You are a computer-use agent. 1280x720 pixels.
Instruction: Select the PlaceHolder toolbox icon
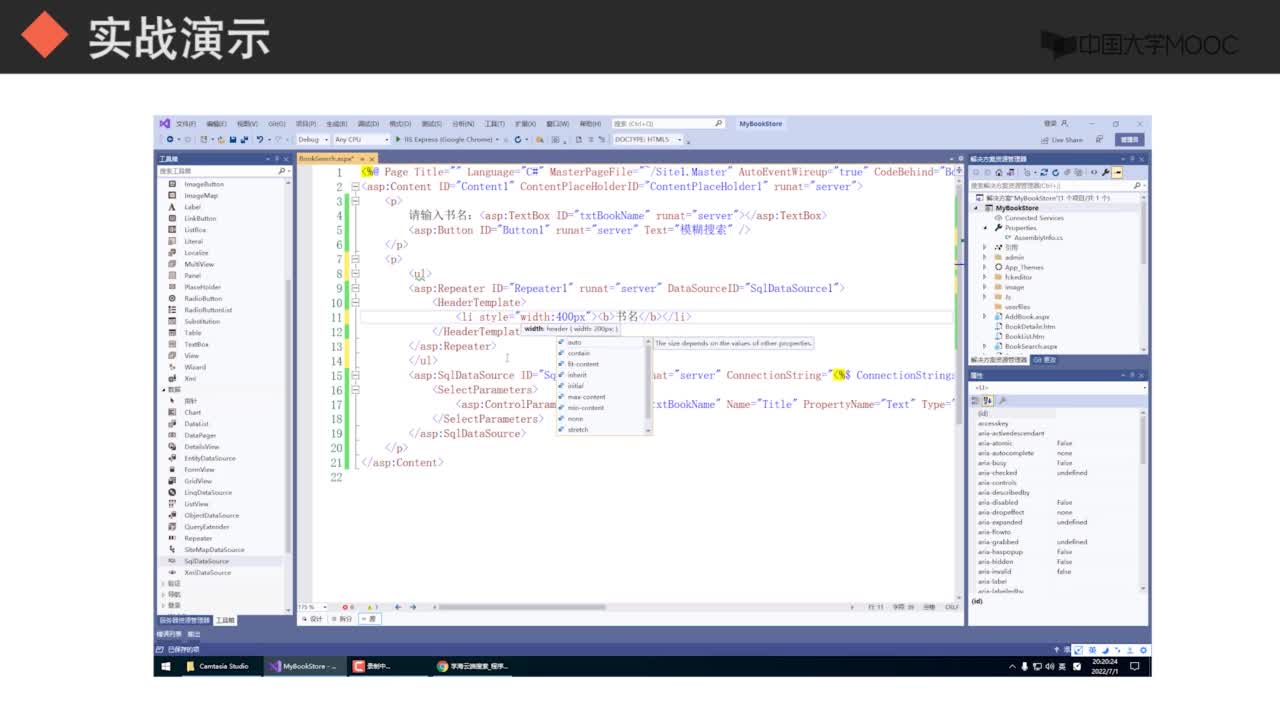(x=173, y=287)
